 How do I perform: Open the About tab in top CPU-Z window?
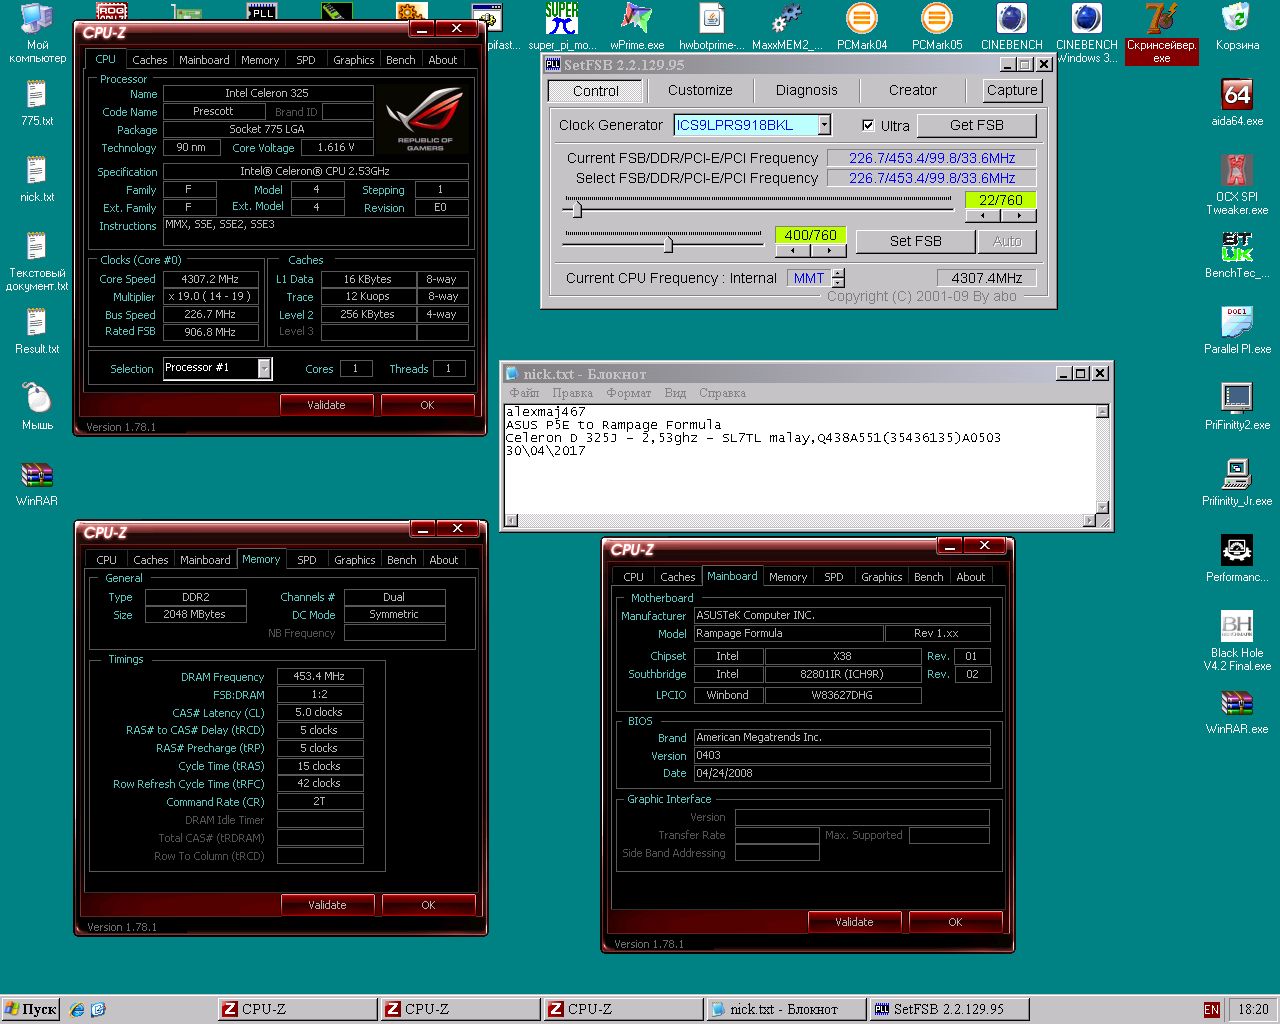tap(443, 60)
